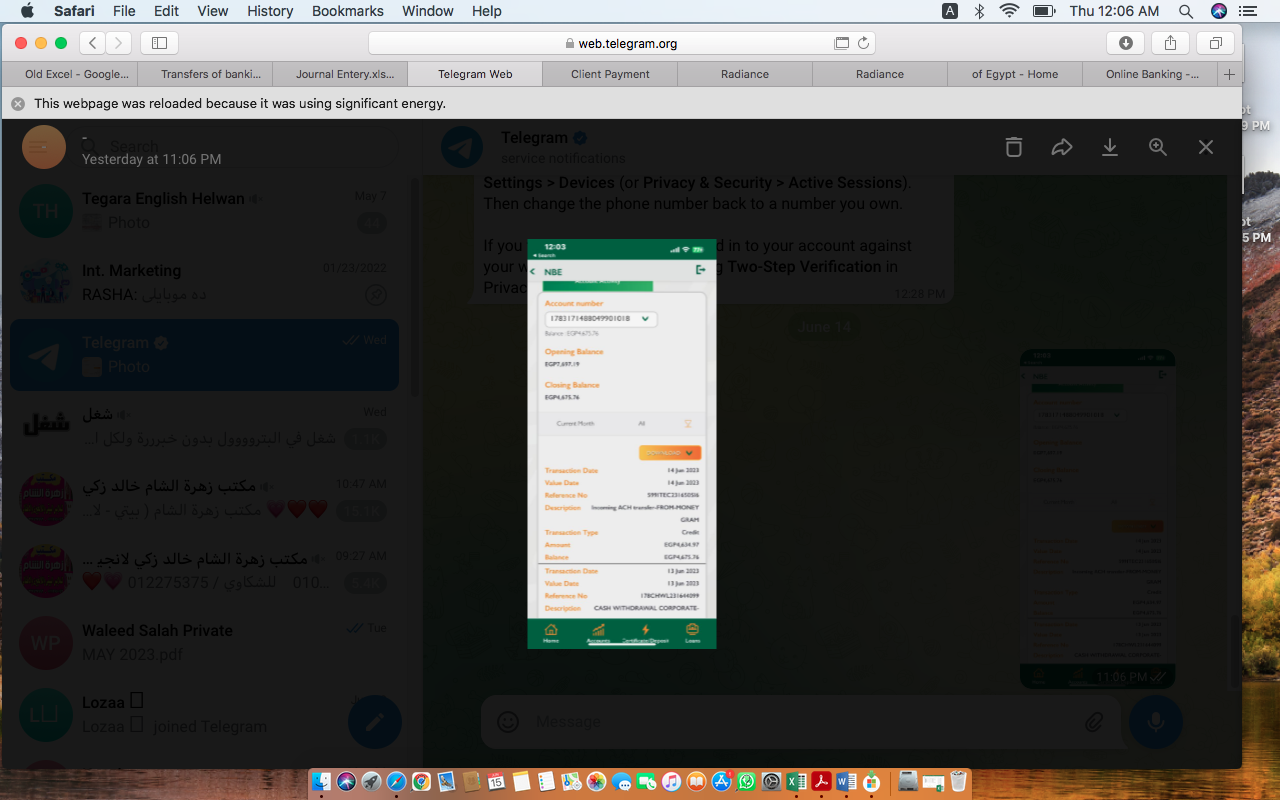Go forward in Safari history
The height and width of the screenshot is (800, 1280).
coord(119,43)
